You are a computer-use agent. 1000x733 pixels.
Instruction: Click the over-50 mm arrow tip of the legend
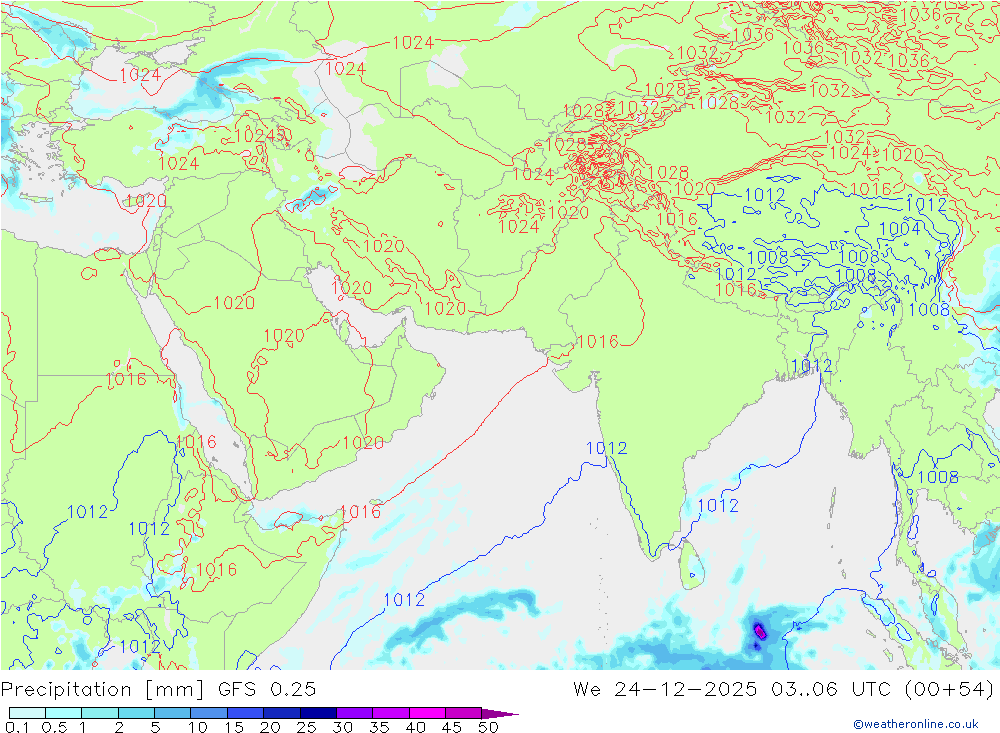[x=500, y=713]
